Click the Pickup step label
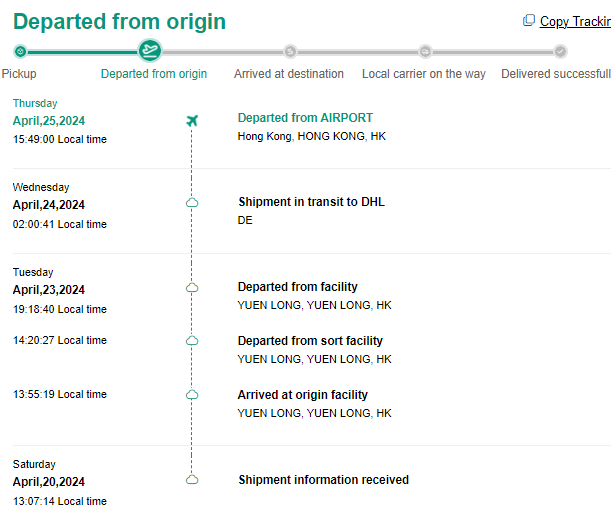The width and height of the screenshot is (611, 529). [x=19, y=74]
